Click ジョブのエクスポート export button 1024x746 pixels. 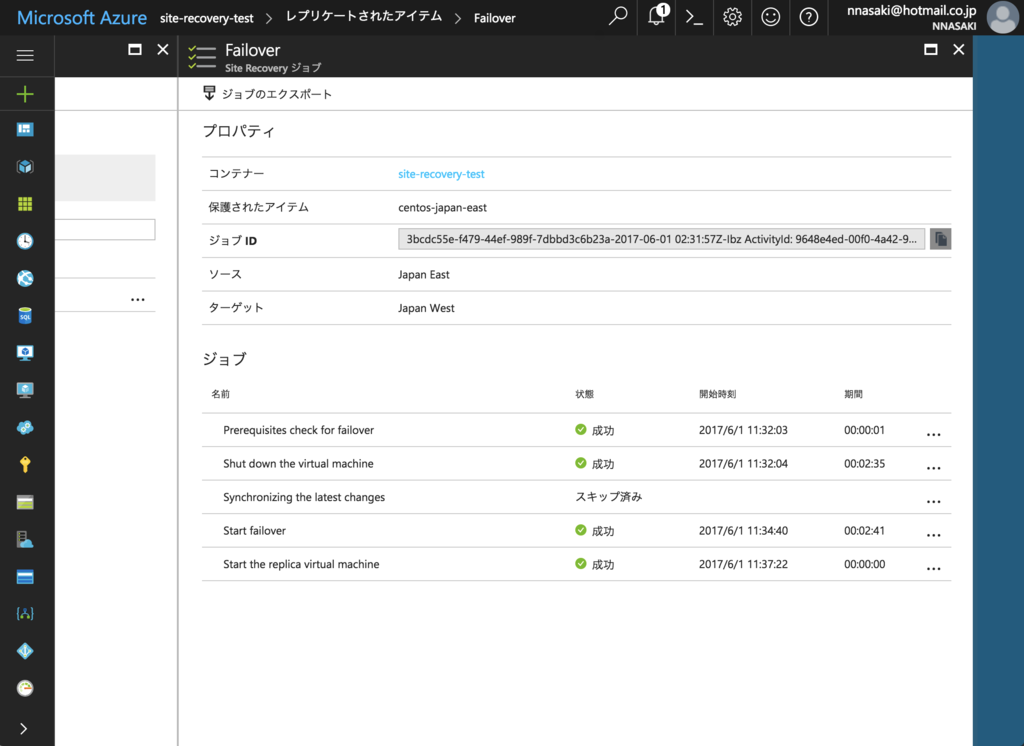(x=267, y=94)
